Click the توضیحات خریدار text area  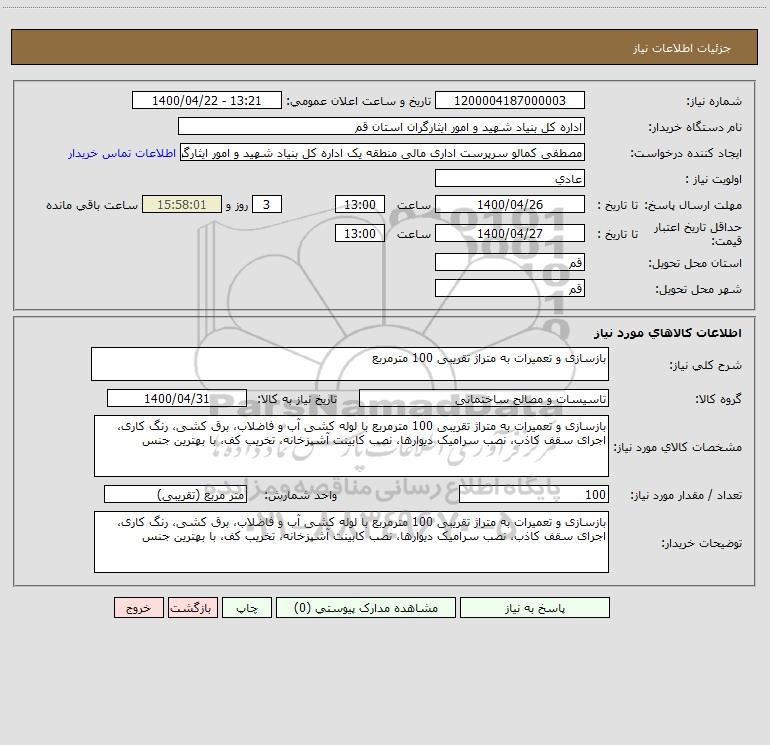pos(351,542)
